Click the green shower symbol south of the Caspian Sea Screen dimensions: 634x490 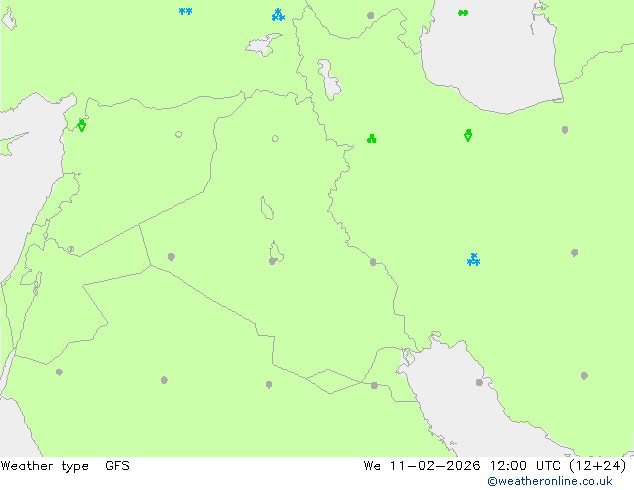(468, 135)
